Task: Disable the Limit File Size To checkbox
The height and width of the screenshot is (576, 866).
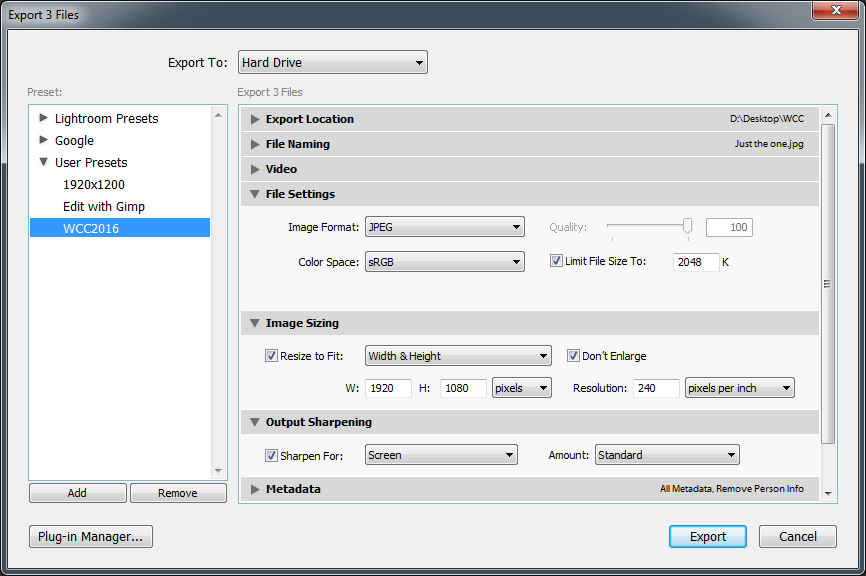Action: (x=556, y=261)
